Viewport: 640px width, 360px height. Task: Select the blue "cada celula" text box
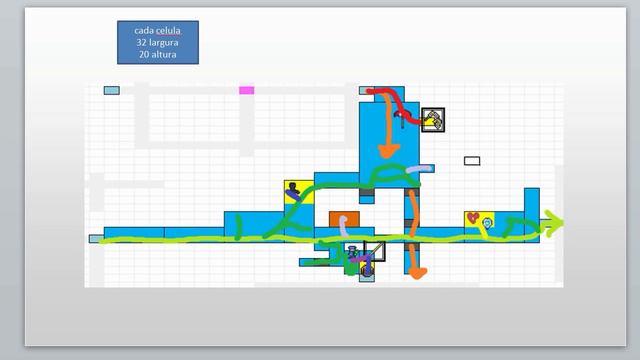(x=158, y=42)
